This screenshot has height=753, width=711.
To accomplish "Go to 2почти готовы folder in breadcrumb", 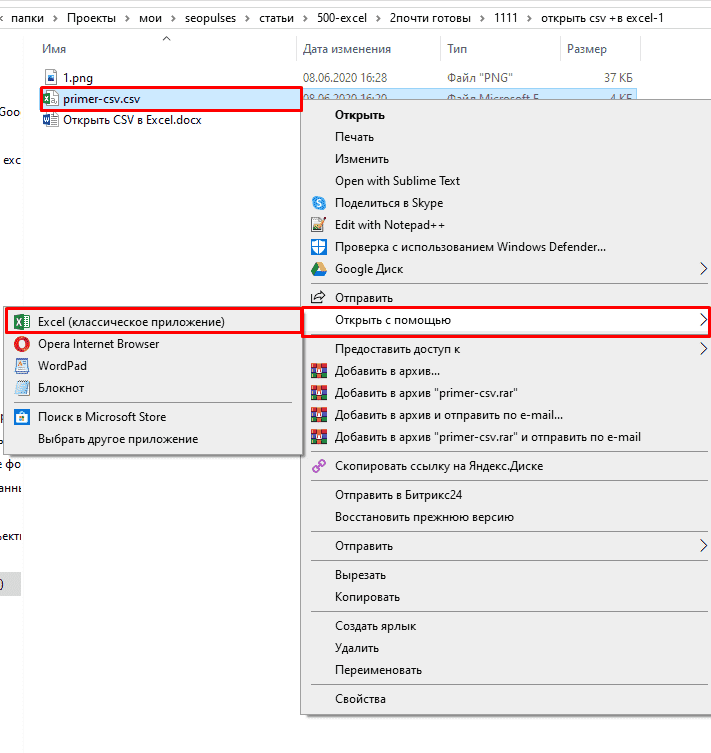I will 430,18.
